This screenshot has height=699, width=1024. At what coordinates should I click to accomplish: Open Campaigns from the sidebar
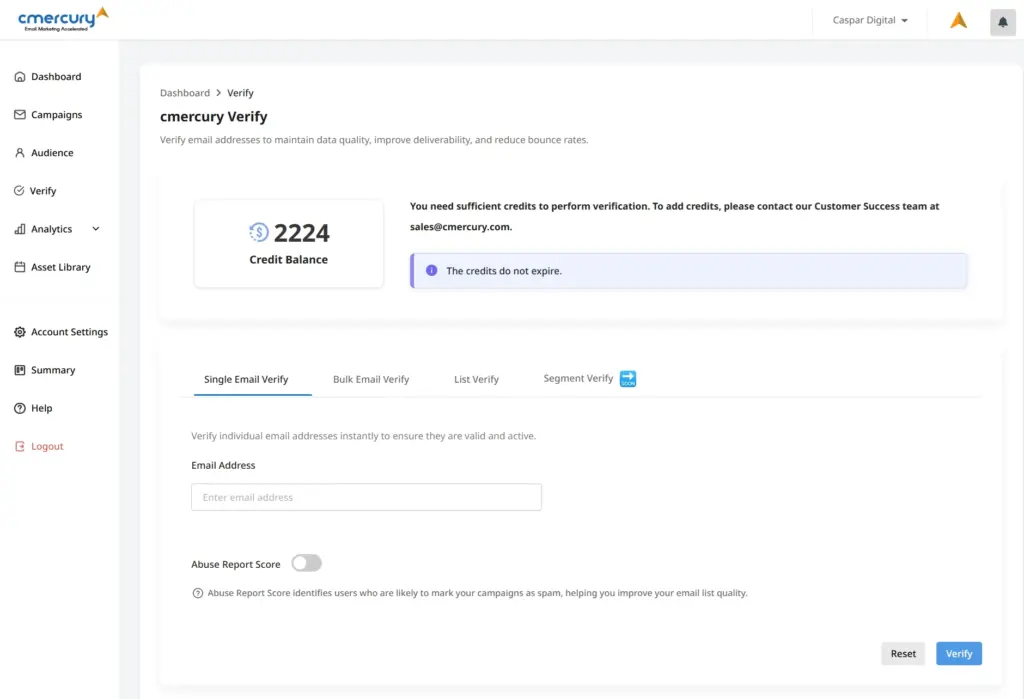[57, 115]
